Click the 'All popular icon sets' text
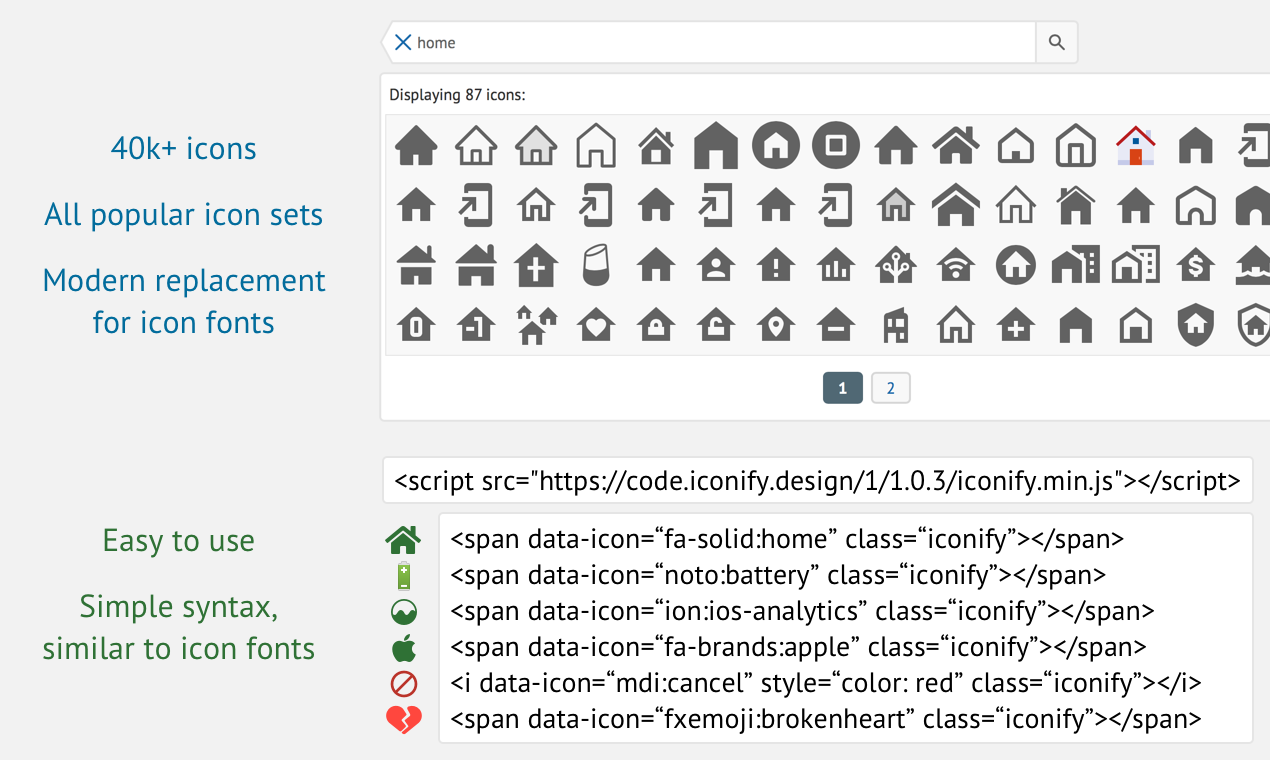Viewport: 1270px width, 760px height. (184, 215)
